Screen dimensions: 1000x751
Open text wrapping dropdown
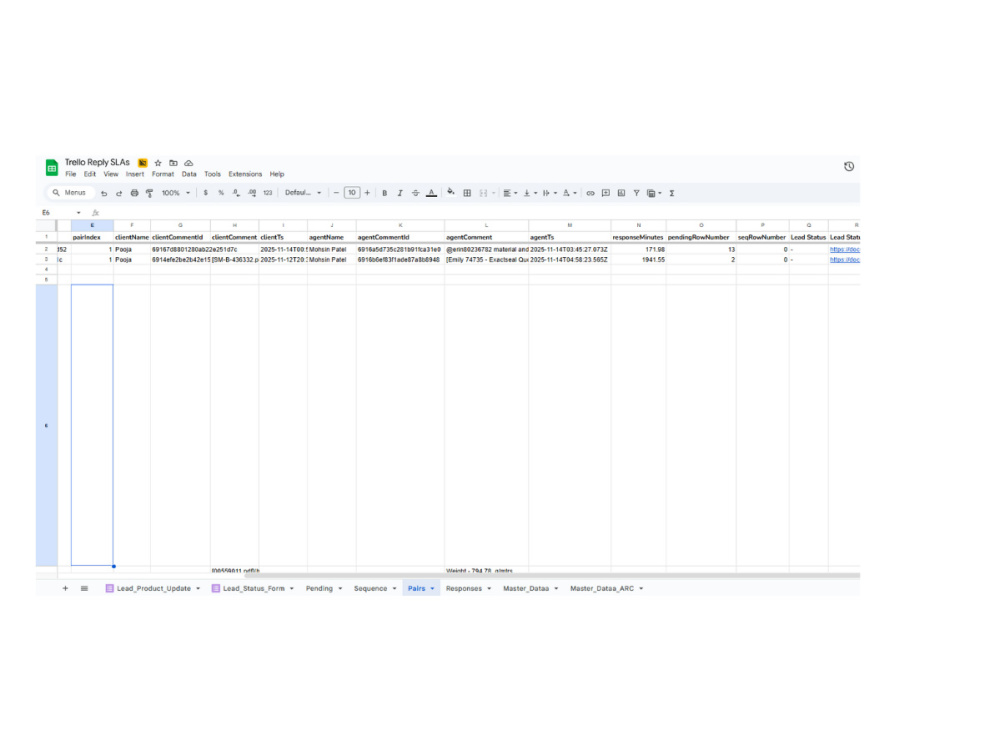[549, 193]
